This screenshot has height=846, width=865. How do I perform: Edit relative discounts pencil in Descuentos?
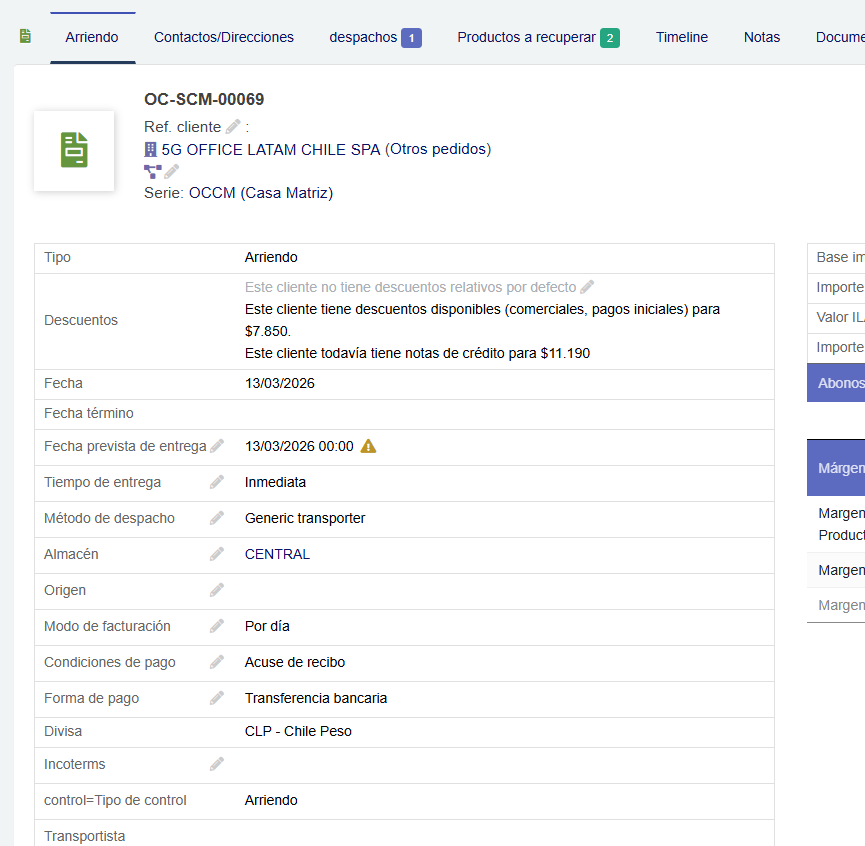tap(587, 287)
